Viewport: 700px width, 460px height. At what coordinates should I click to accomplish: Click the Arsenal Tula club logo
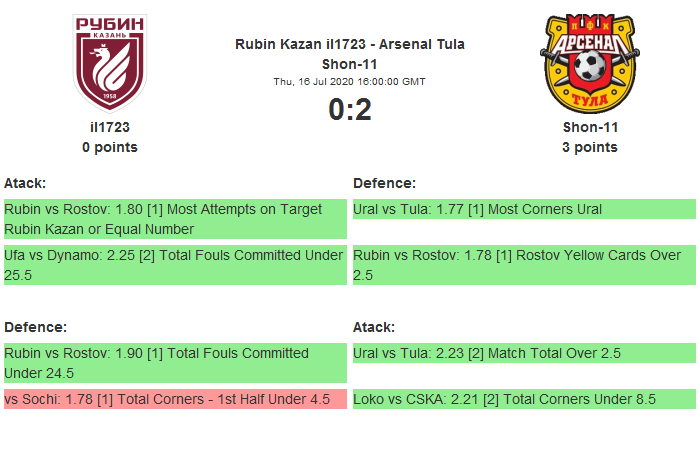(x=590, y=63)
